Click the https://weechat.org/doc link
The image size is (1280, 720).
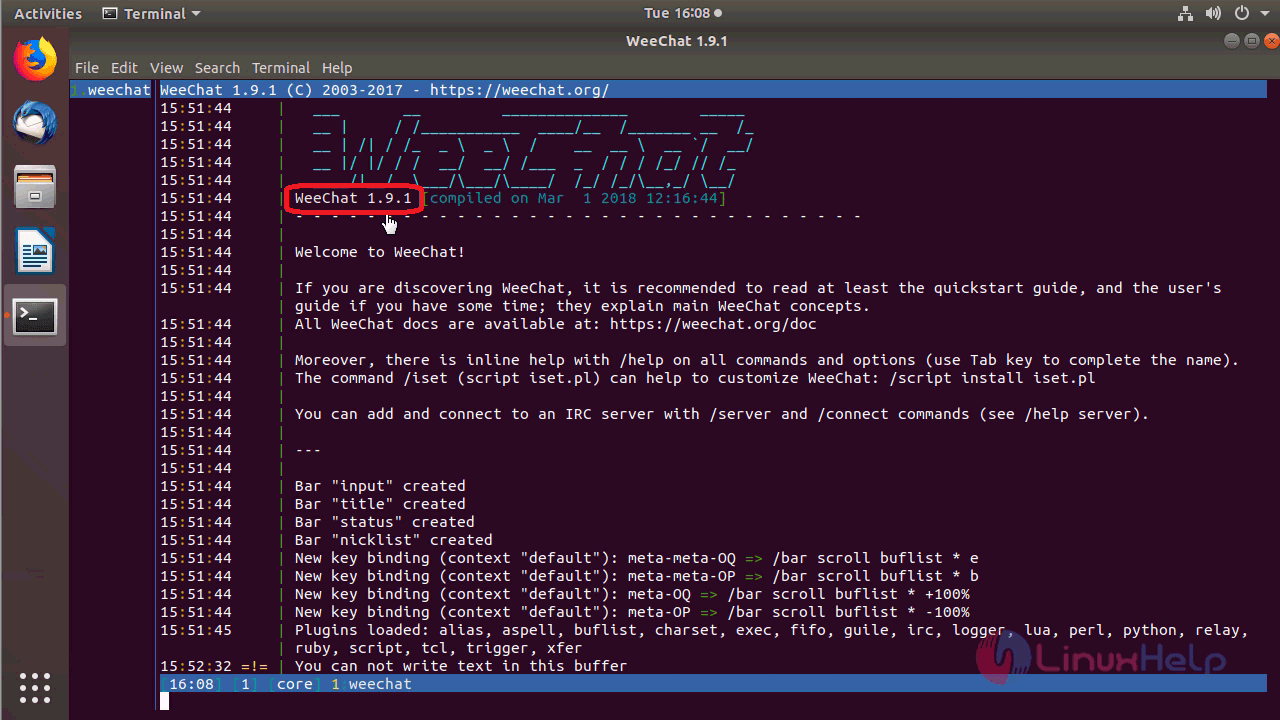coord(713,324)
